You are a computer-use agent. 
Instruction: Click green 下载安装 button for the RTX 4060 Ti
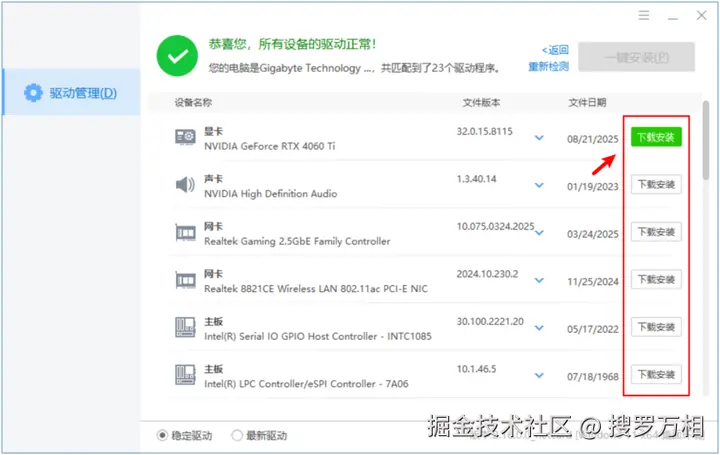[x=656, y=137]
